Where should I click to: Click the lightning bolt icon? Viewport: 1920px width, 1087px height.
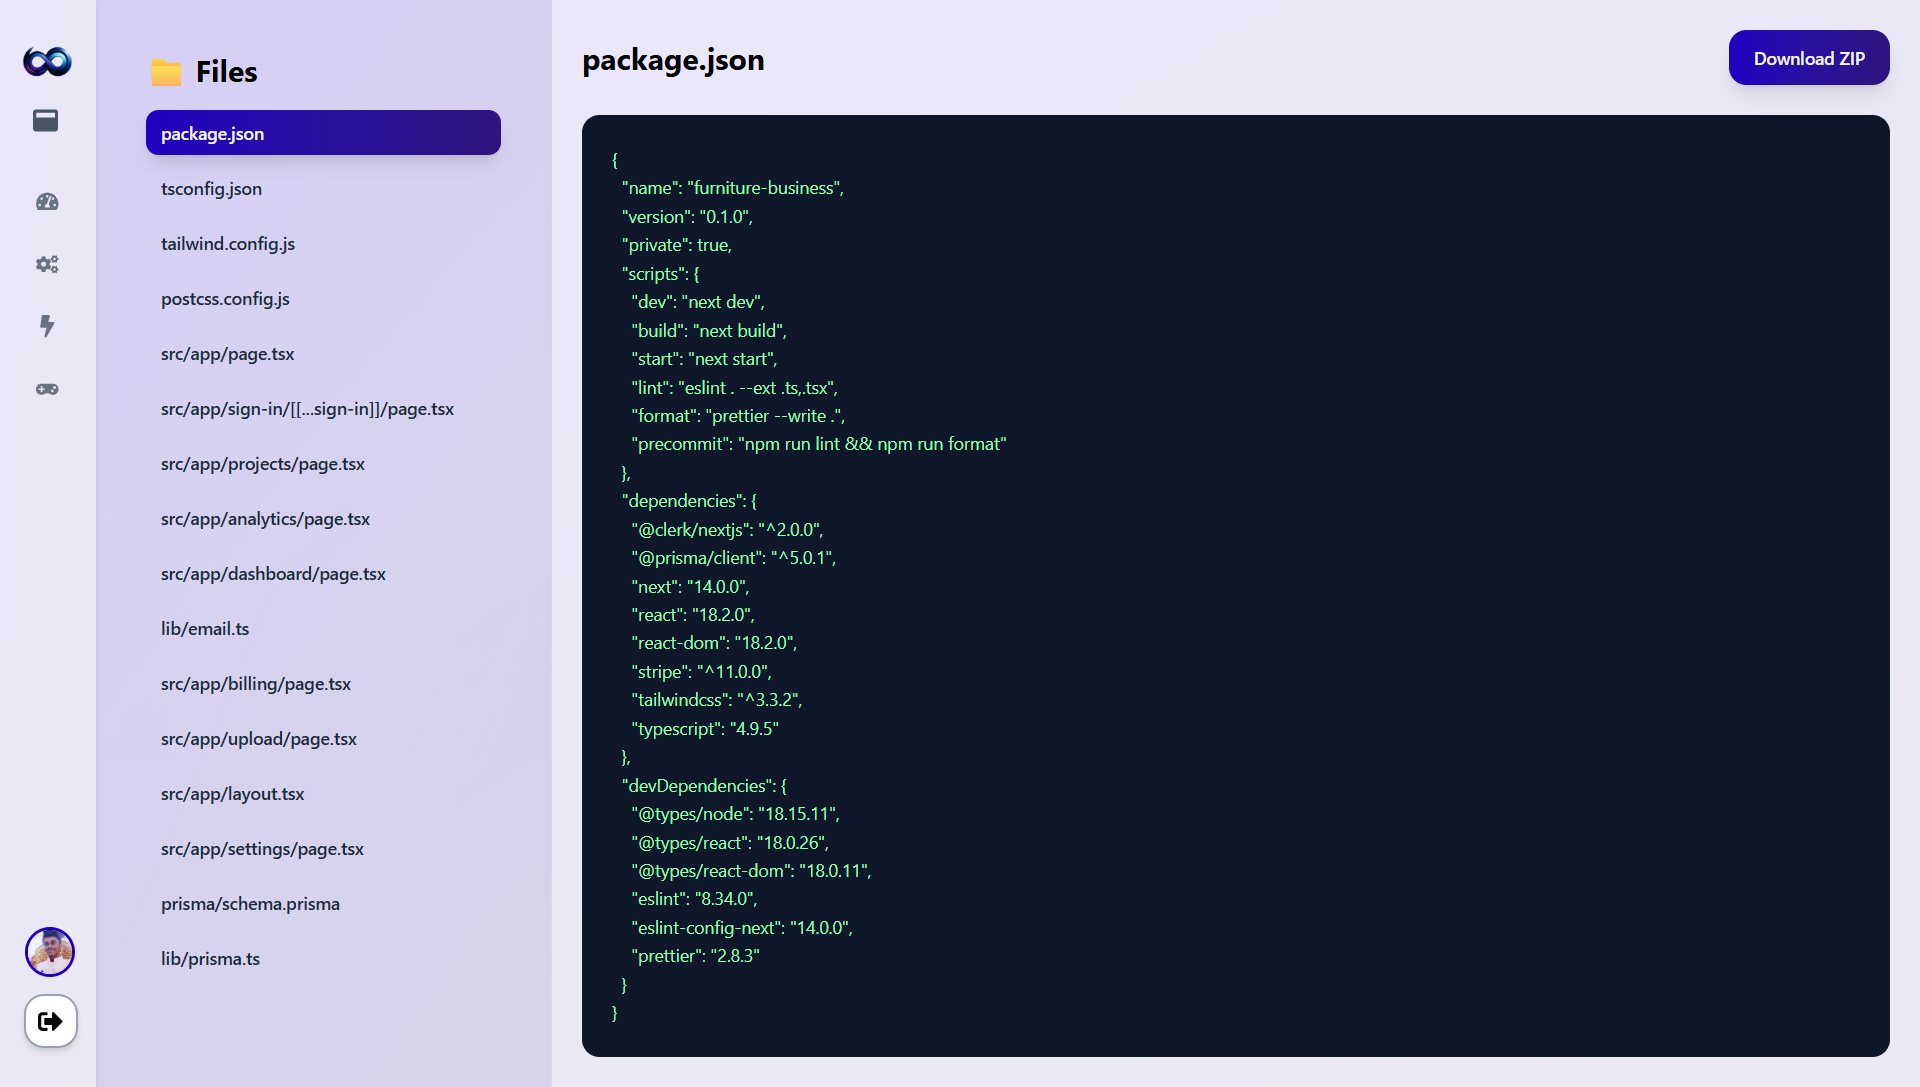point(47,326)
